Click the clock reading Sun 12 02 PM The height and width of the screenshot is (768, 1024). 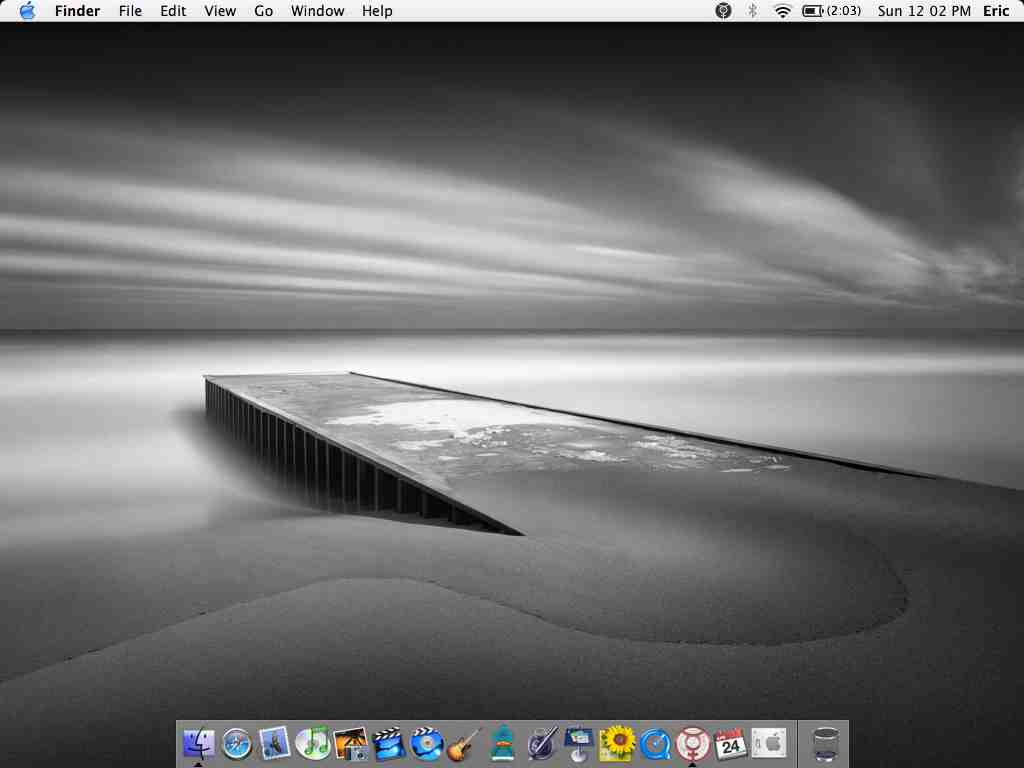[924, 11]
